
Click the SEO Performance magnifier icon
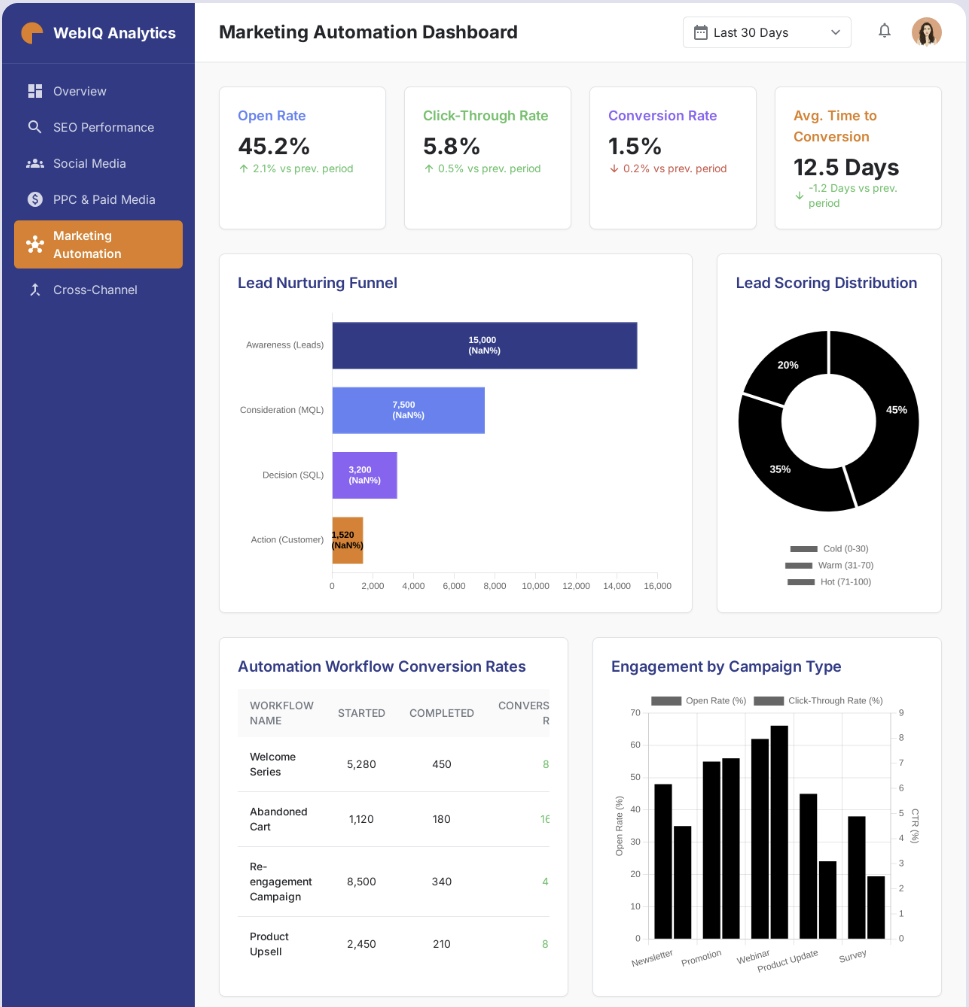[35, 127]
